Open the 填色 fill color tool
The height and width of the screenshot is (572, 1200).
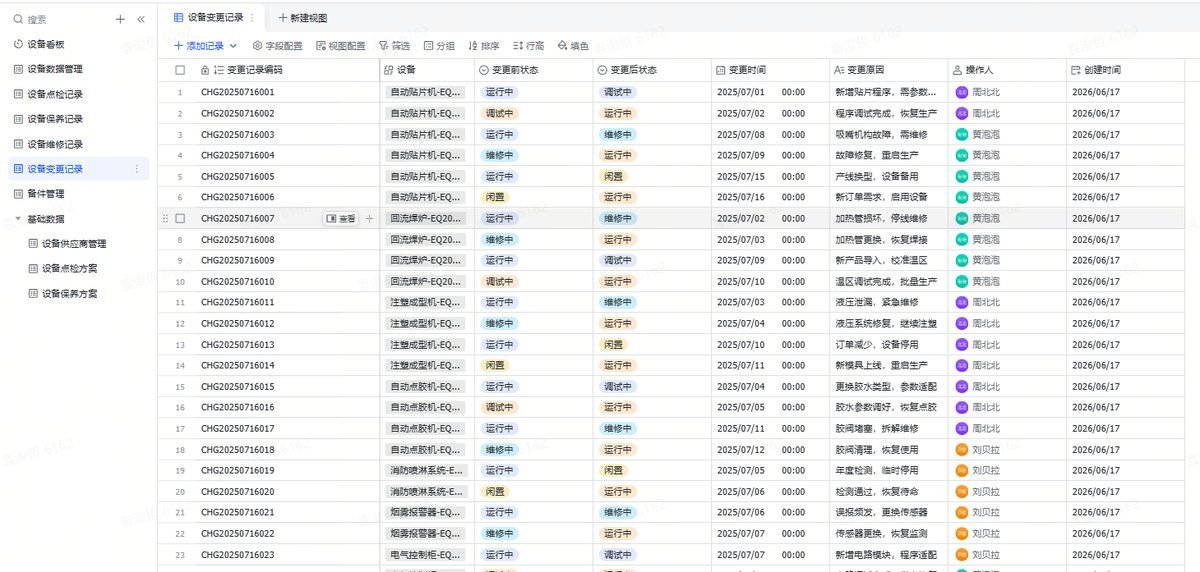coord(573,46)
